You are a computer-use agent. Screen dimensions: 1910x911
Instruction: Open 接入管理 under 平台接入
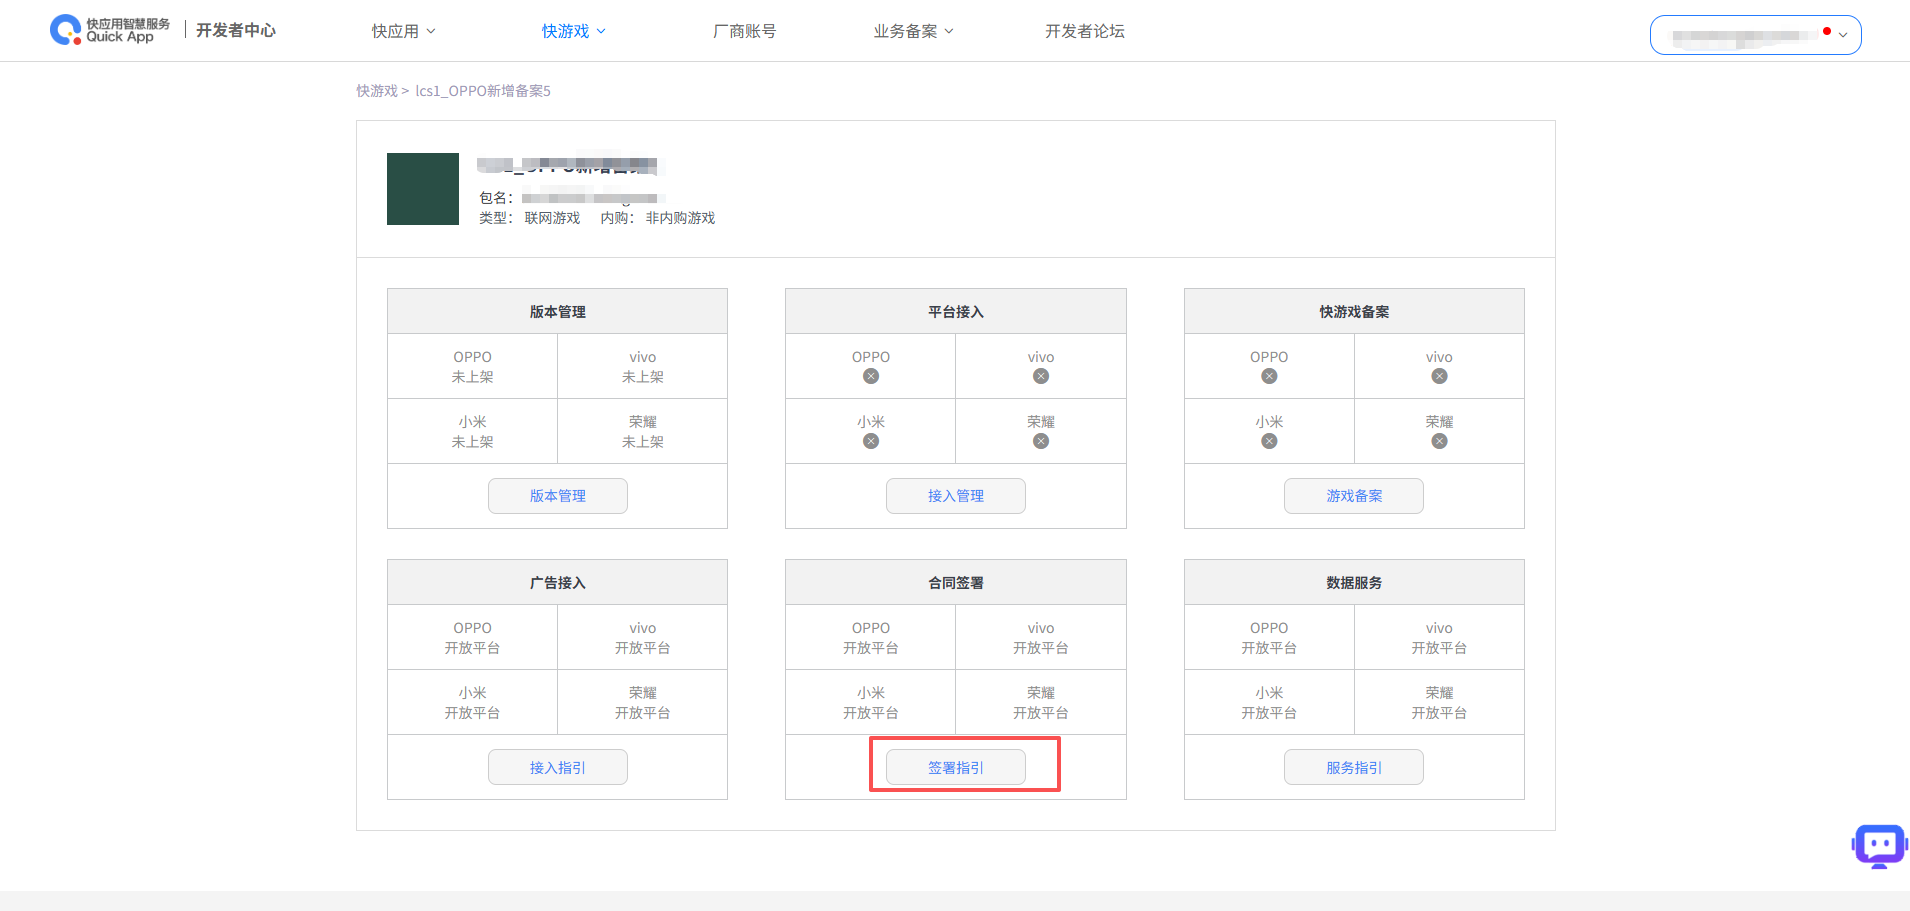point(955,496)
